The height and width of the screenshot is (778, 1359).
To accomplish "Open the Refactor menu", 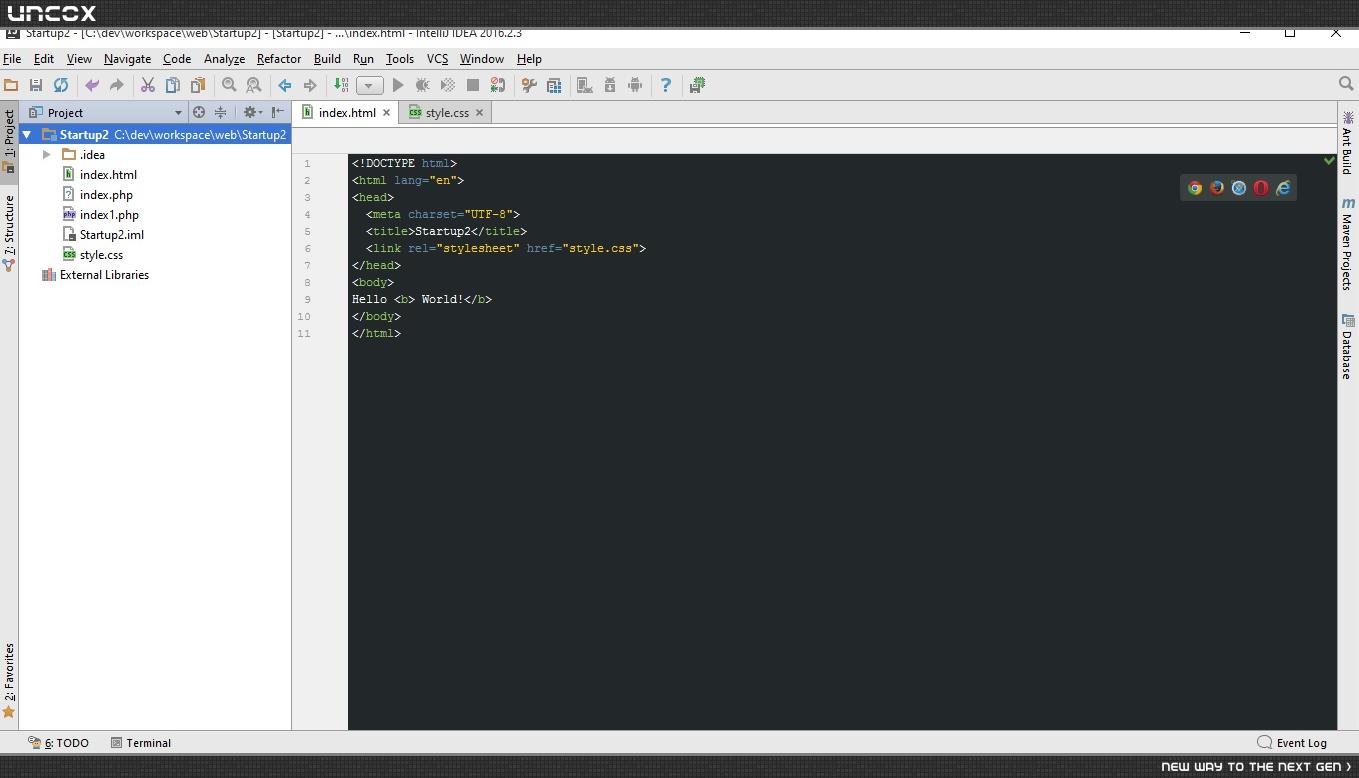I will point(278,59).
